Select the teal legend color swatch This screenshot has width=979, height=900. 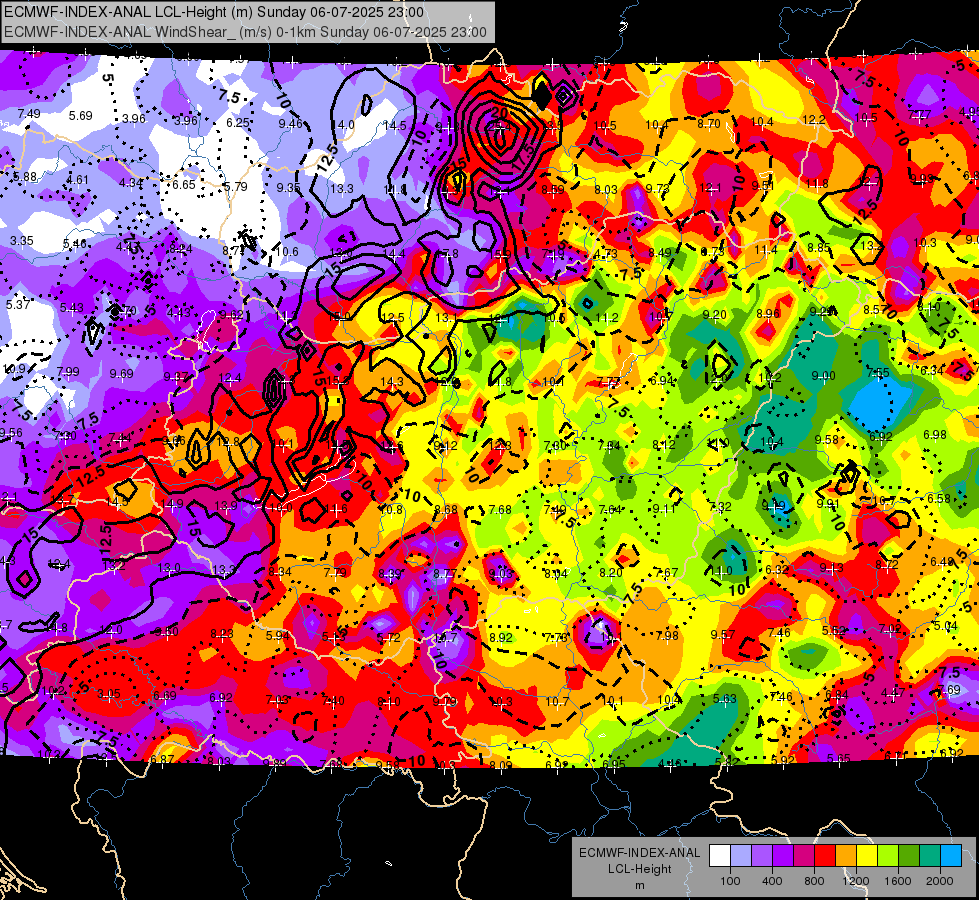coord(930,856)
